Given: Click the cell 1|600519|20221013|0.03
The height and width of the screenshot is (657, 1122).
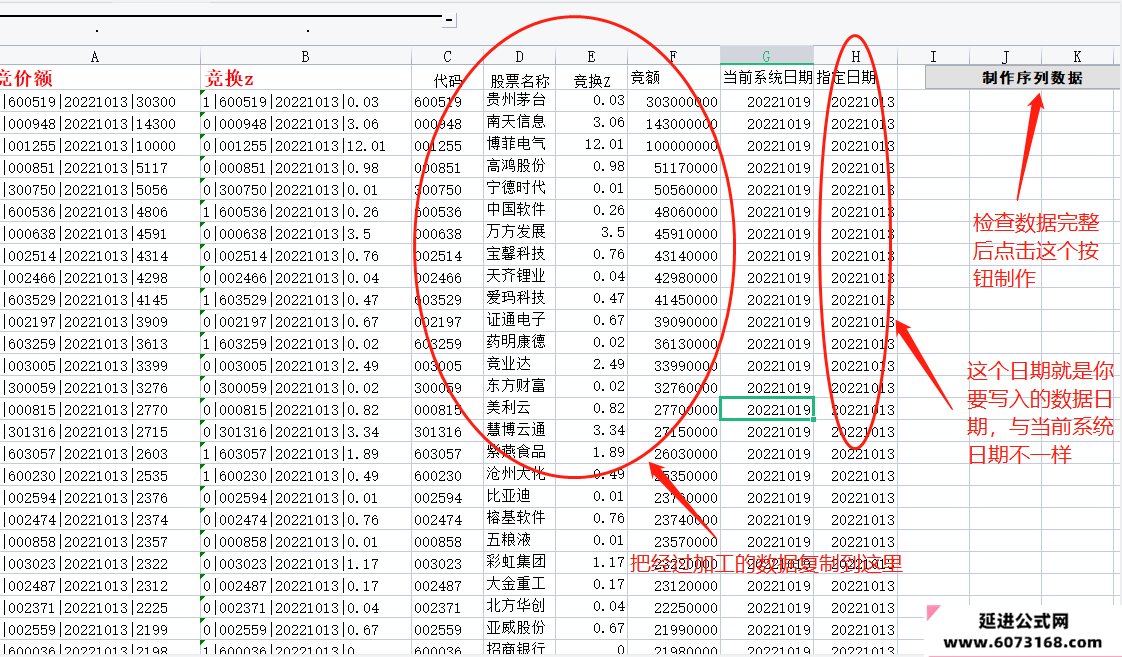Looking at the screenshot, I should (x=306, y=102).
